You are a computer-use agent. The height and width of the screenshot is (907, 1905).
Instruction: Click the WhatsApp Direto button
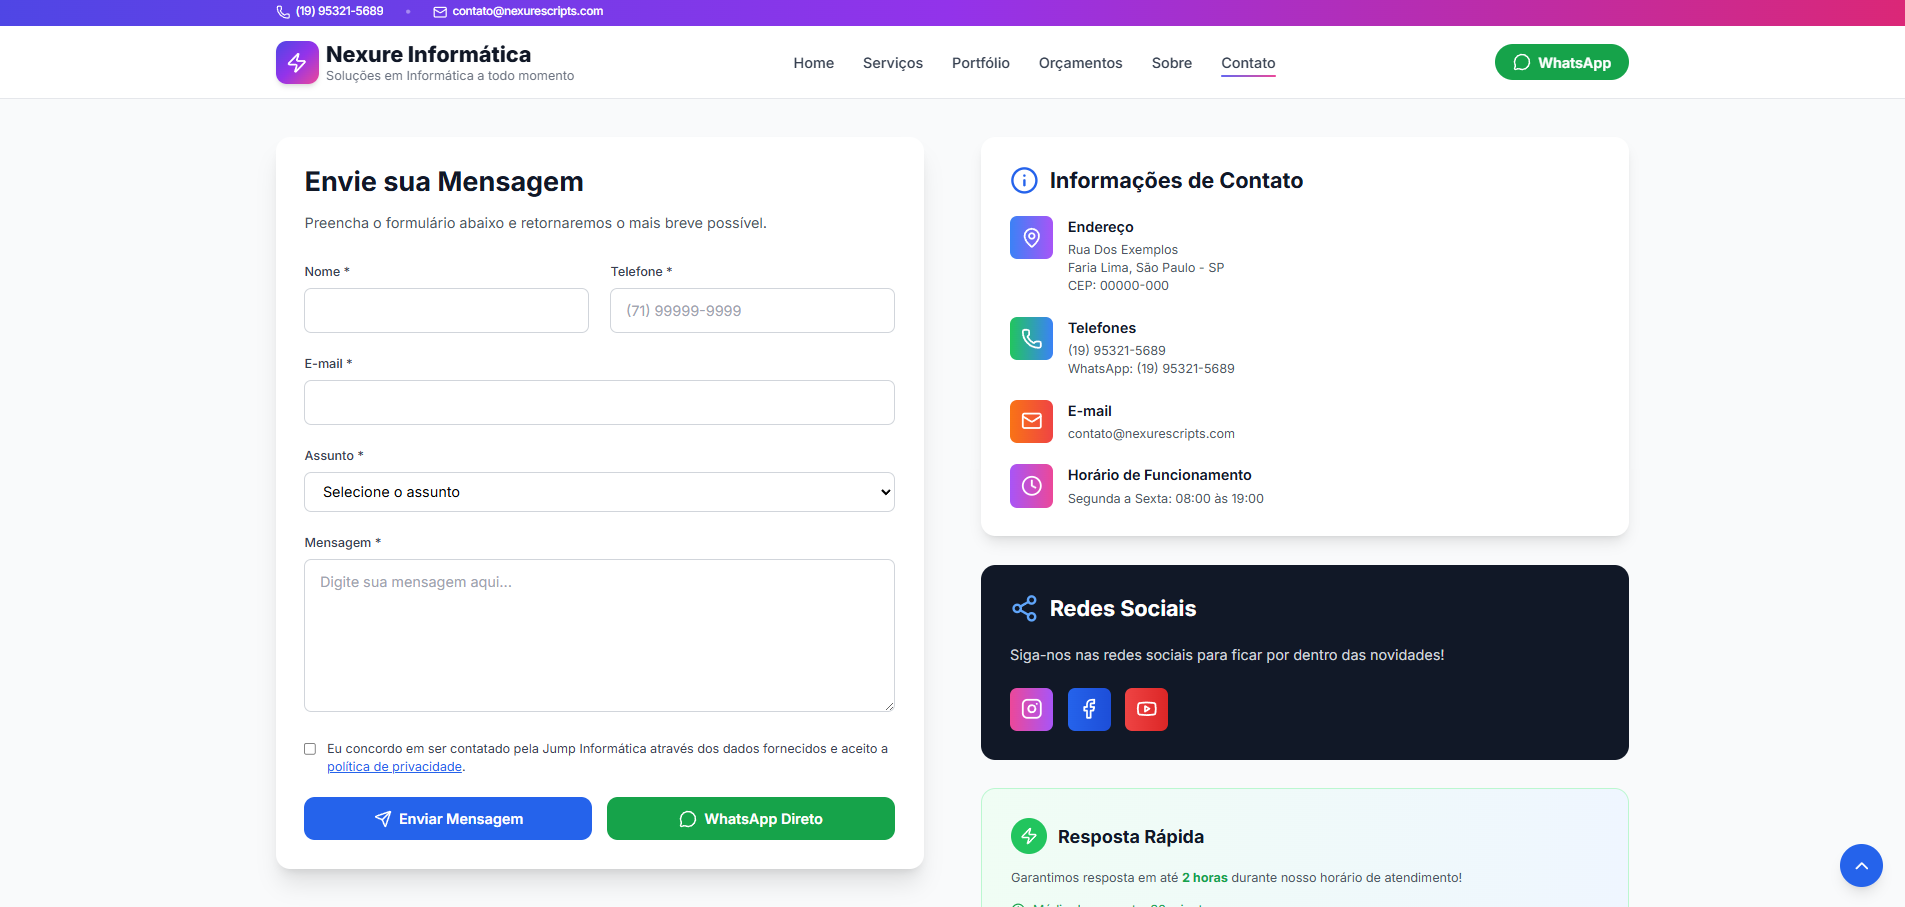(x=751, y=818)
